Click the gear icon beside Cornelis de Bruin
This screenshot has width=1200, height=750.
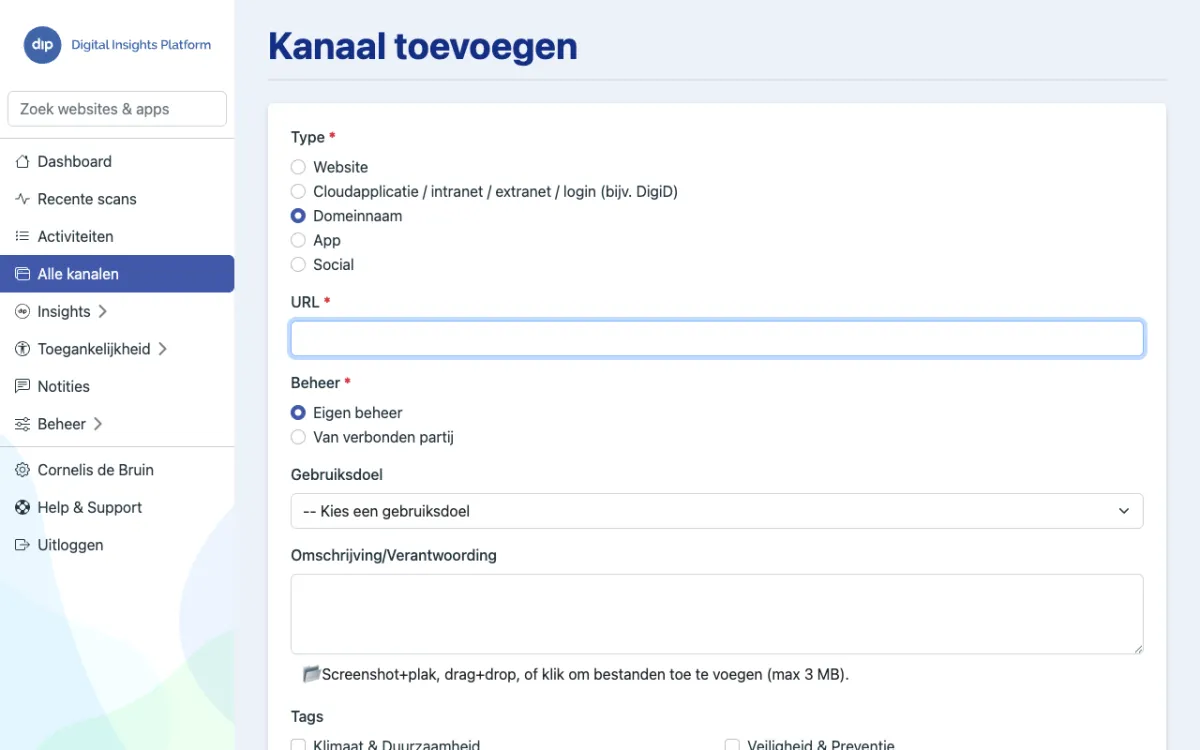pyautogui.click(x=22, y=470)
